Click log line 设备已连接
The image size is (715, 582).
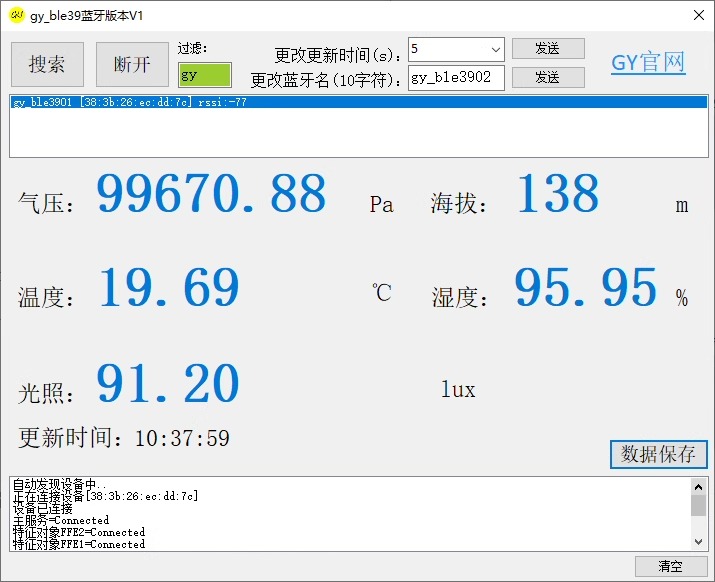click(43, 509)
